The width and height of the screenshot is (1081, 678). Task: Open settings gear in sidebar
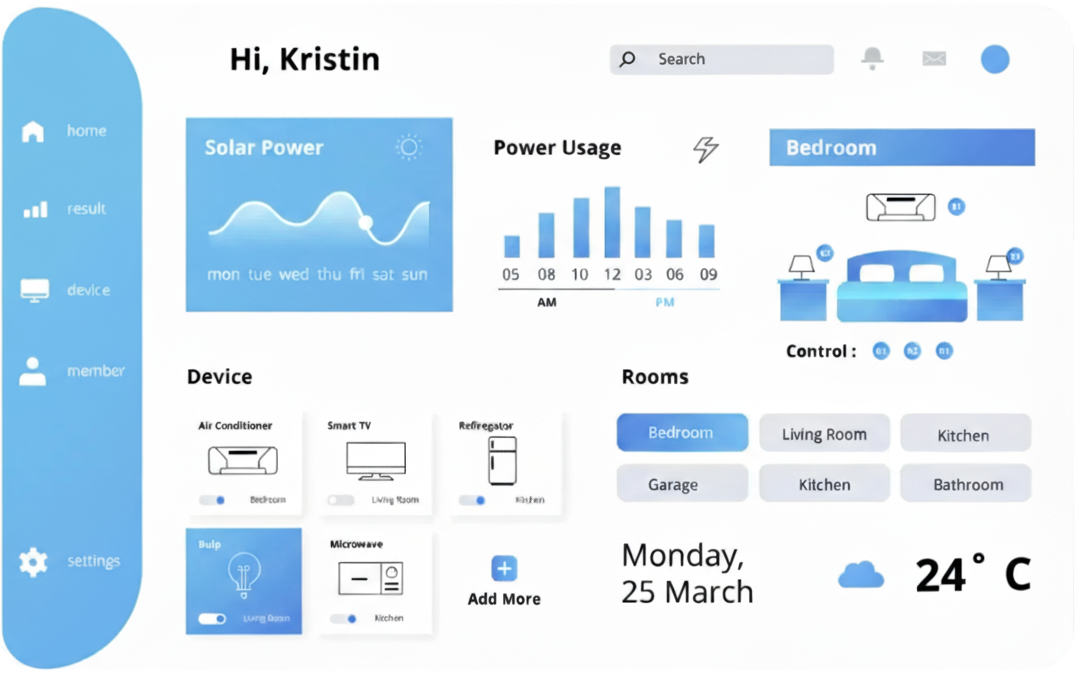33,561
